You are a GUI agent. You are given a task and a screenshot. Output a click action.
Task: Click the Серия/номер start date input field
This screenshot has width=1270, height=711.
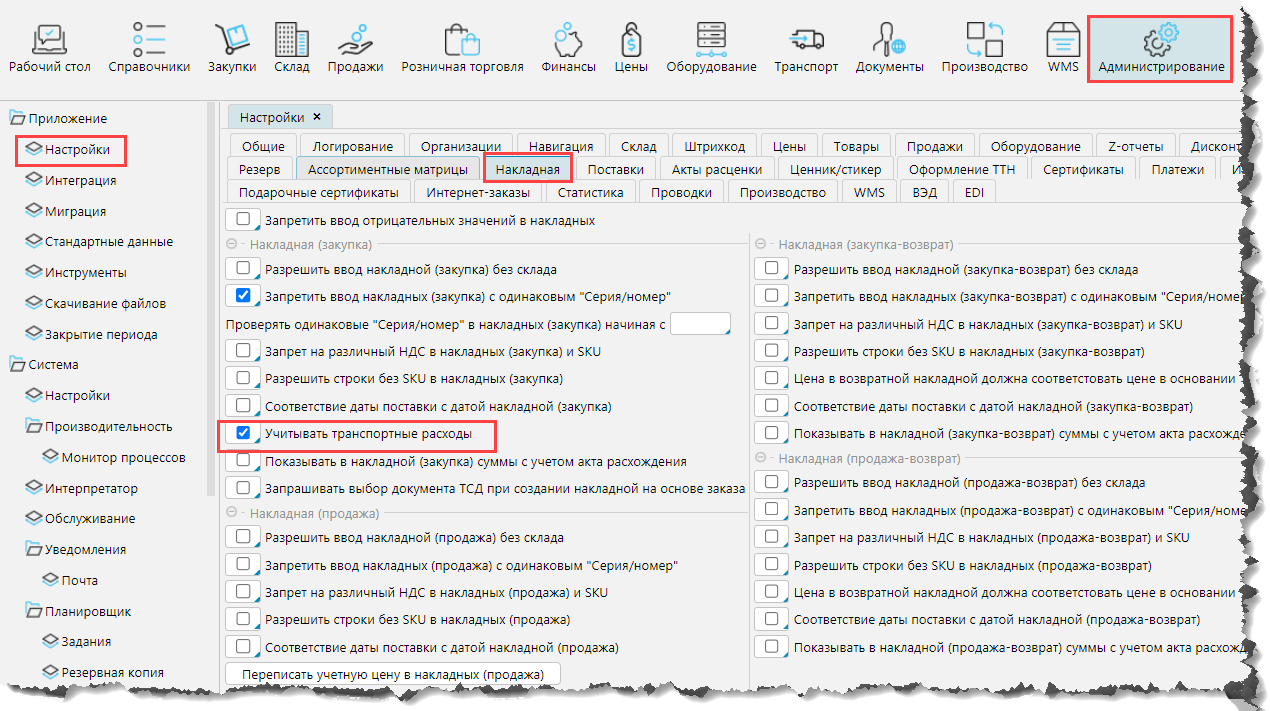(700, 324)
